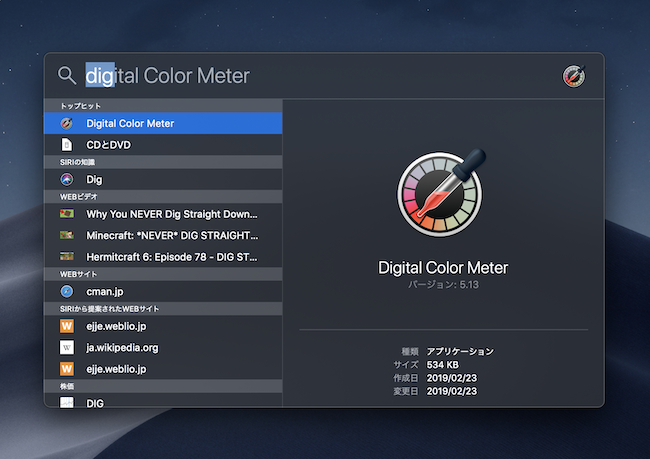Click the 変更日 2019/02/23 date value
This screenshot has height=459, width=650.
click(451, 391)
